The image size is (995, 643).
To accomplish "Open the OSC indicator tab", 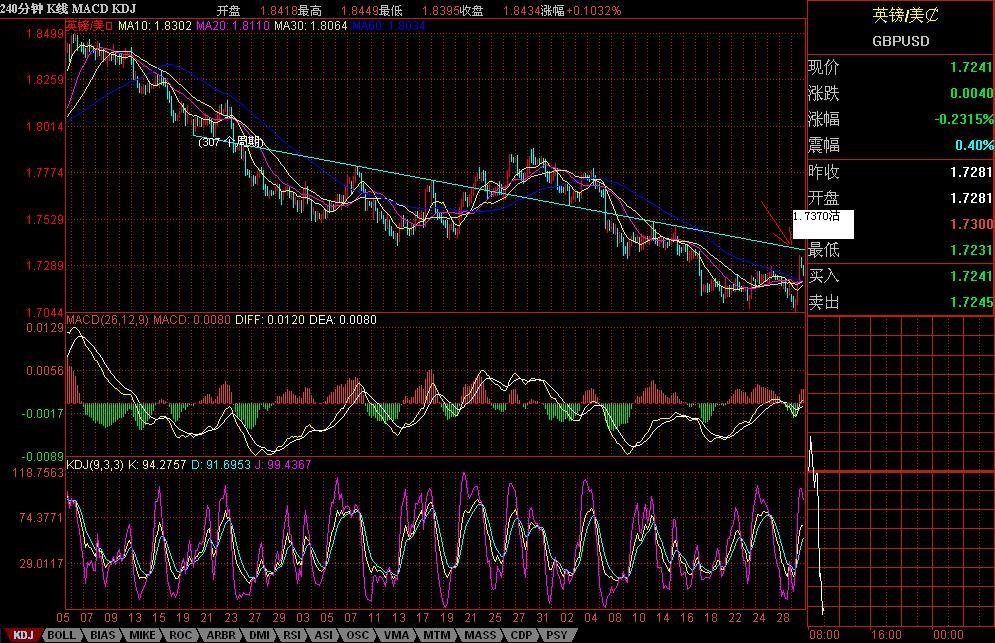I will [x=357, y=635].
